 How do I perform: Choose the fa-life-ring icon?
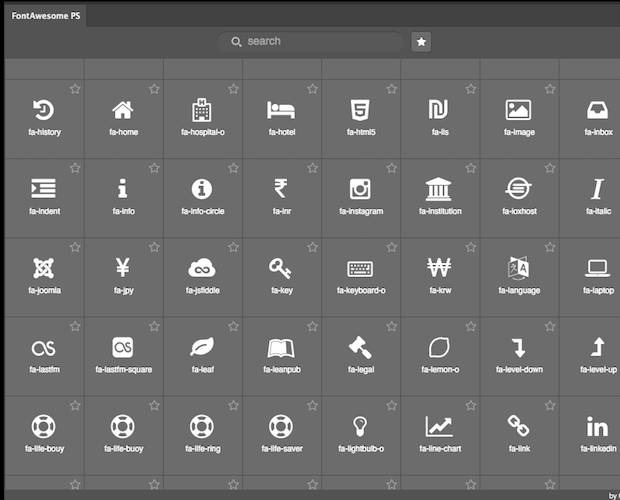(202, 426)
